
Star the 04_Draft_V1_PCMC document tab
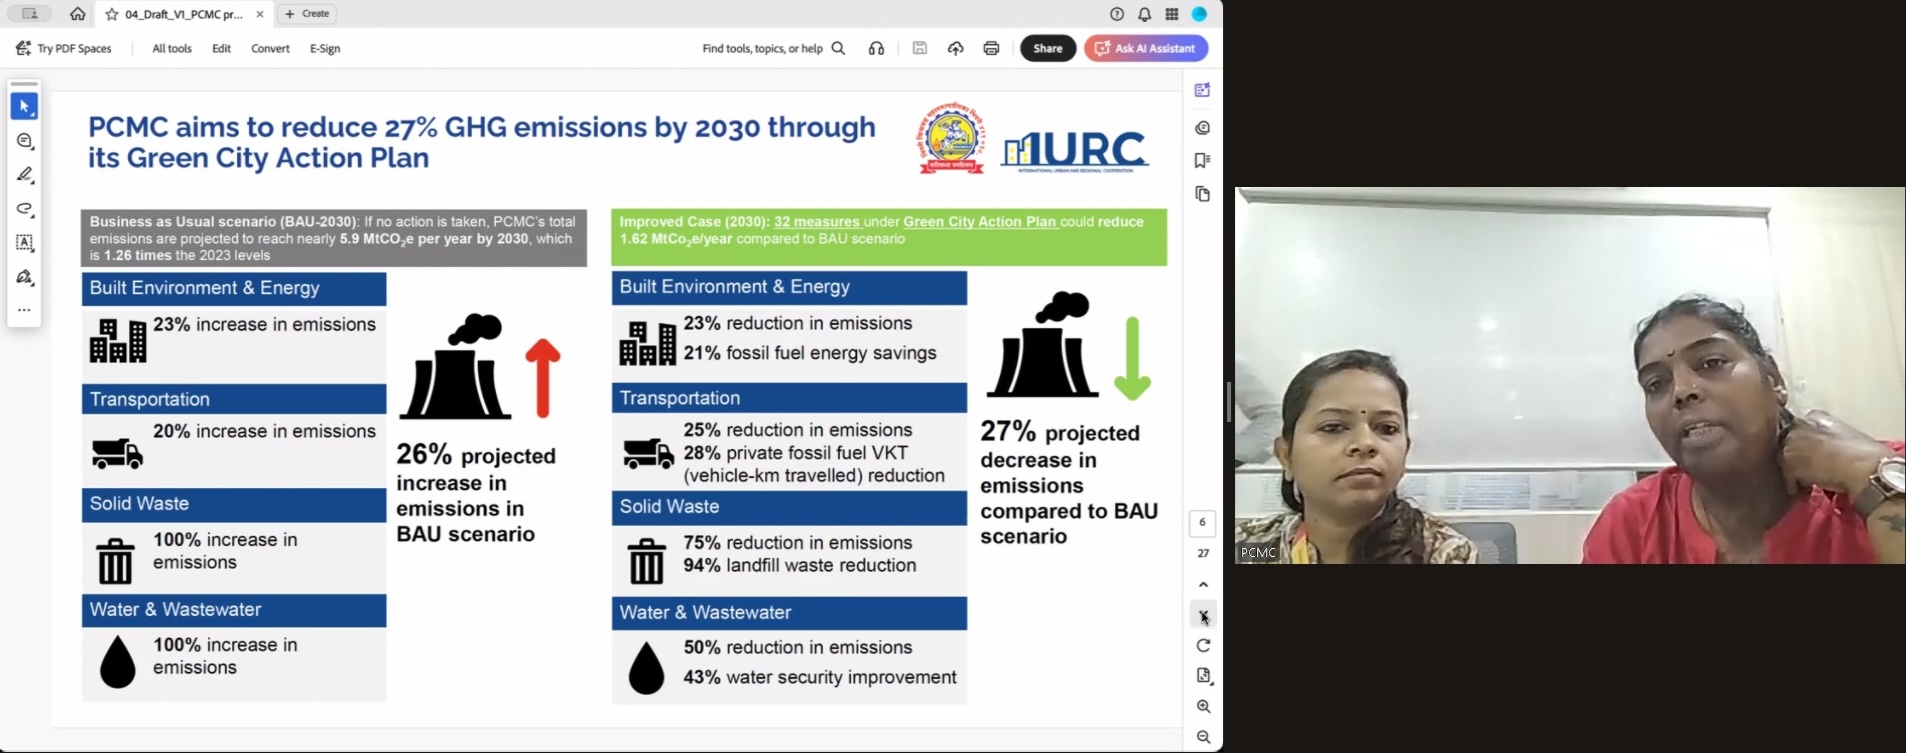click(x=112, y=14)
